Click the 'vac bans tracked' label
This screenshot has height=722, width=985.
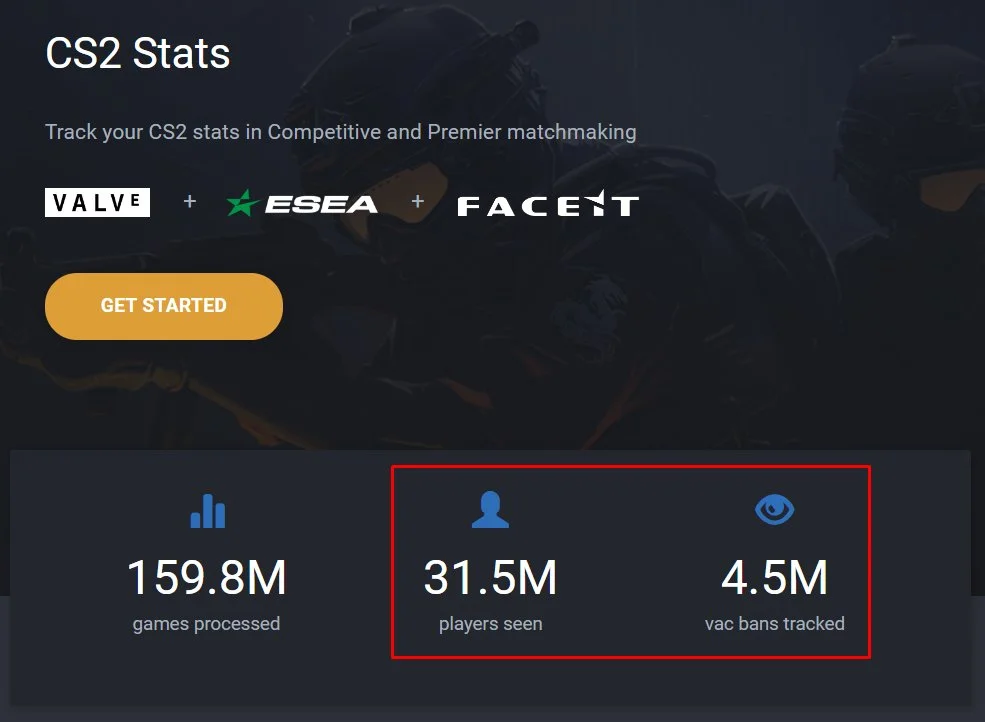point(775,623)
